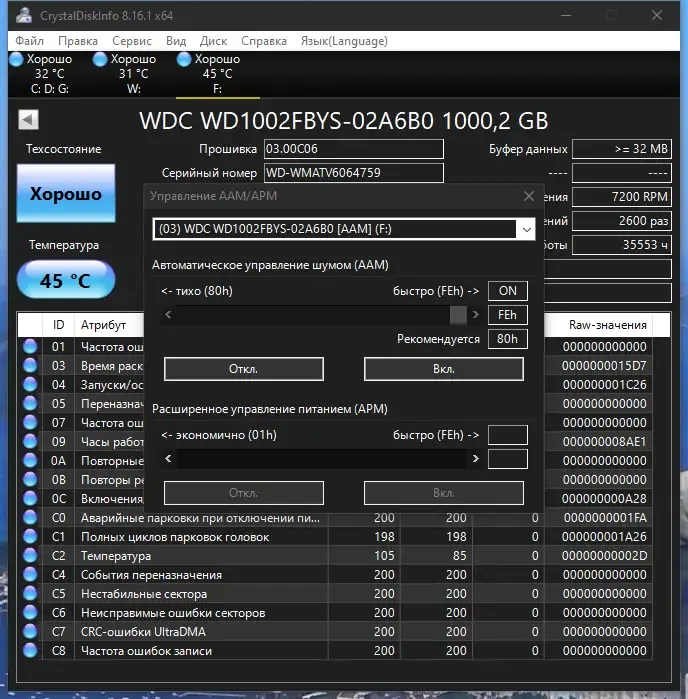Click the previous disk arrow icon
Image resolution: width=688 pixels, height=699 pixels.
29,119
